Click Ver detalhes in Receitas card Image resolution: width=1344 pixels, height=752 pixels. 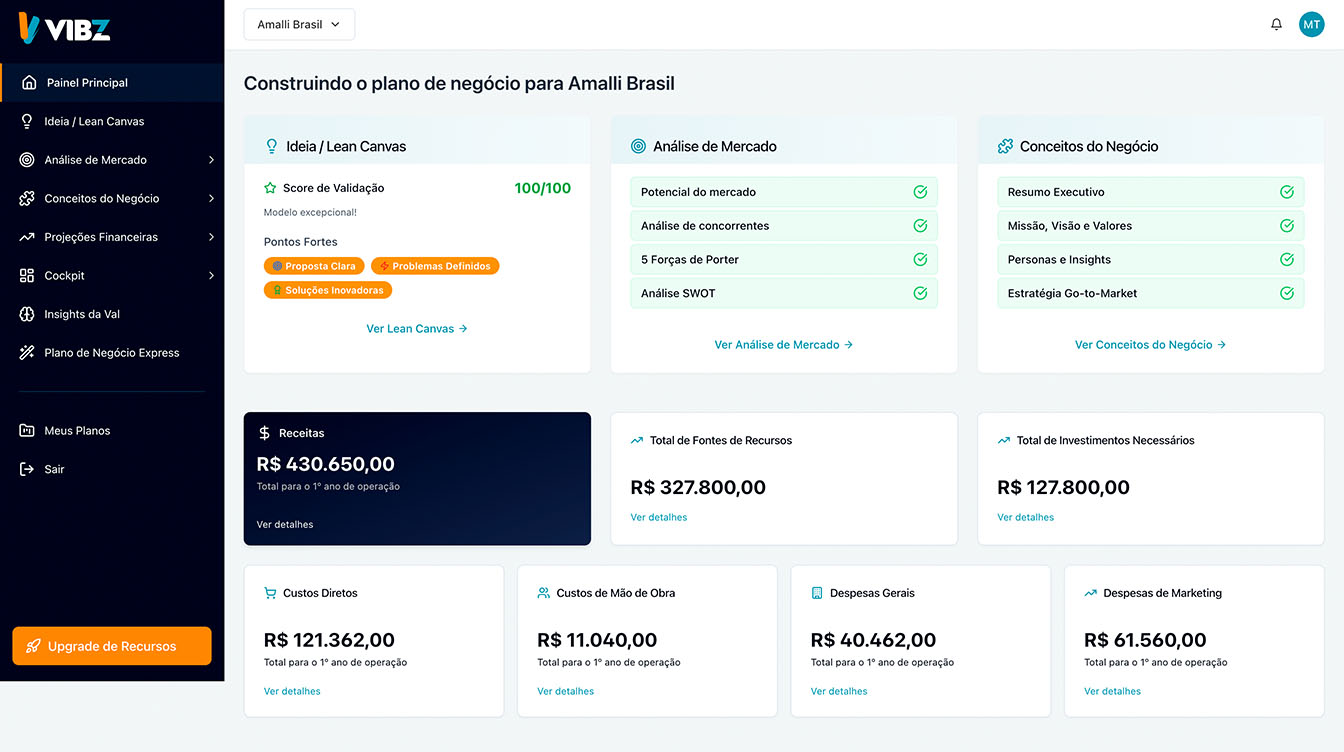pyautogui.click(x=285, y=524)
